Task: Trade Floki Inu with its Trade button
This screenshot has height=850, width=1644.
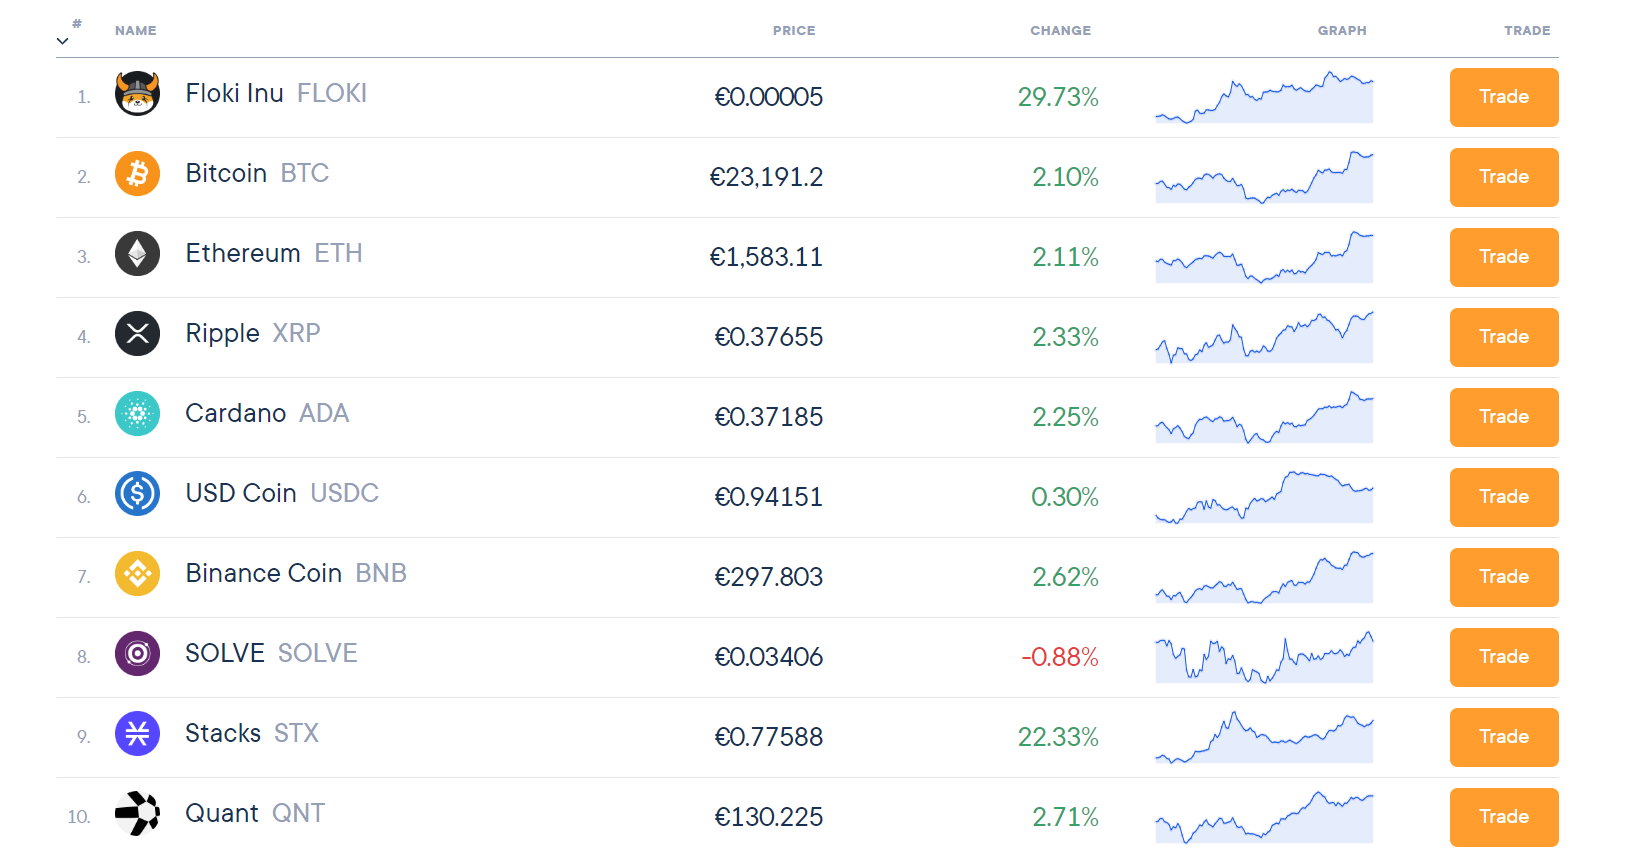Action: pos(1504,97)
